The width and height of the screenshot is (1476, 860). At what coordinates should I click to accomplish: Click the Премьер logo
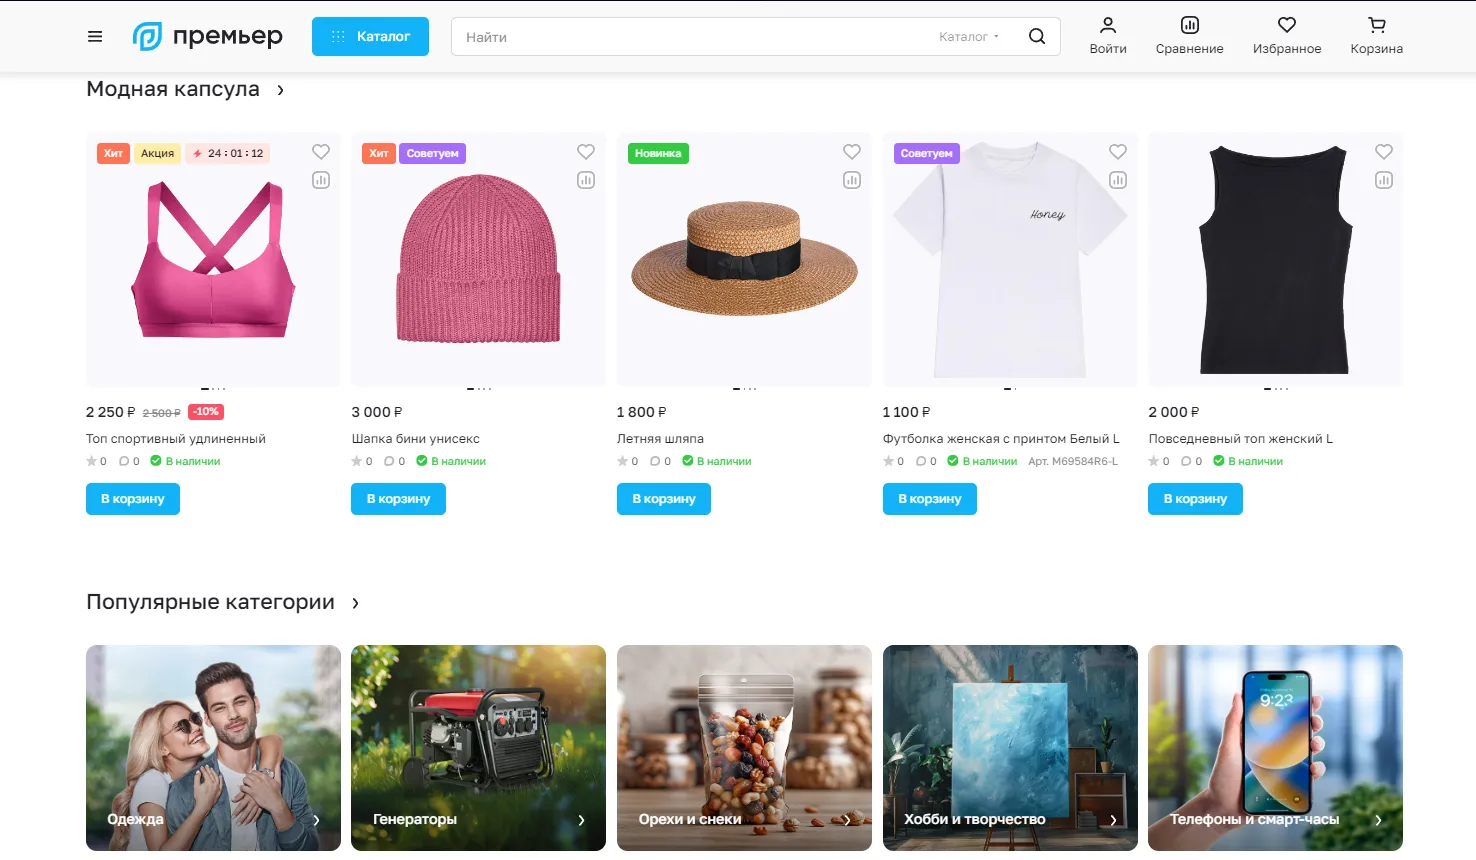(x=208, y=37)
